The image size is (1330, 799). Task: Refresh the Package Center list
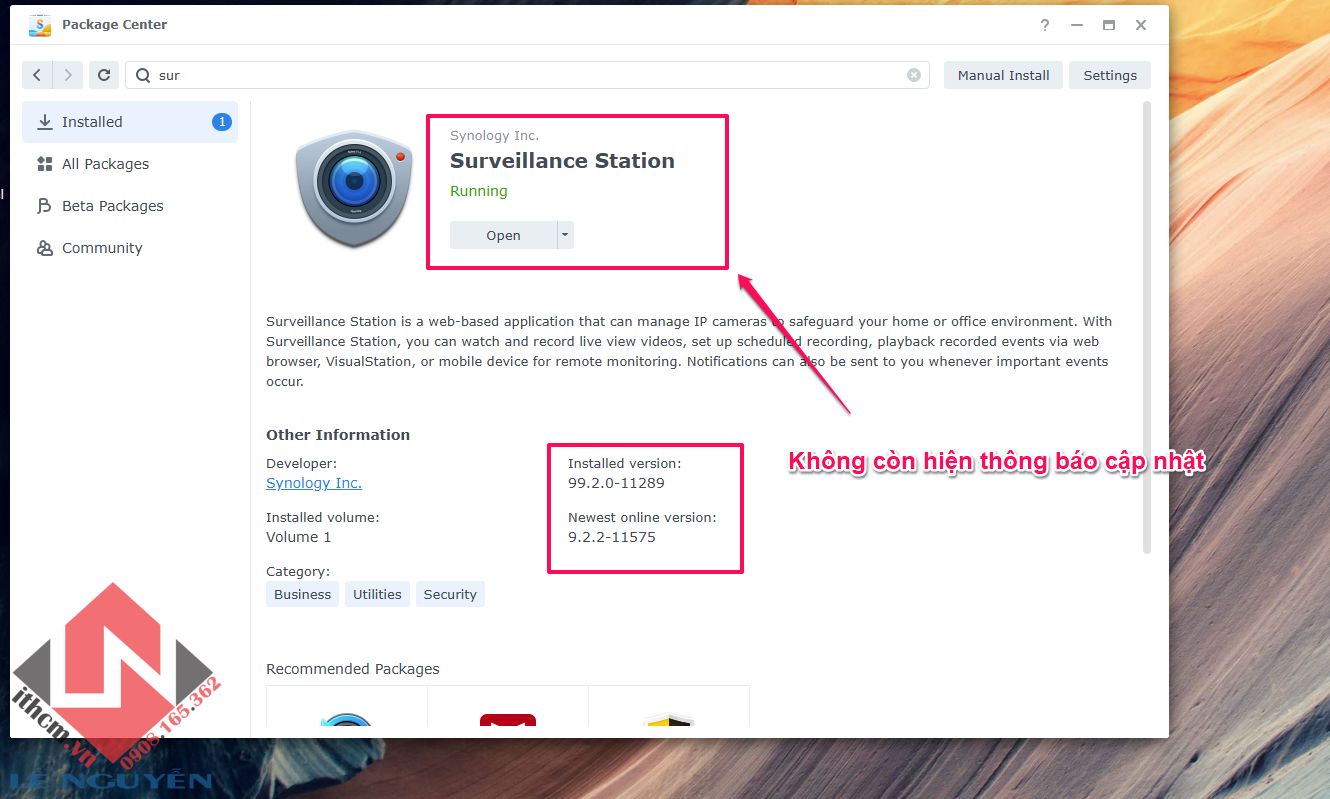pyautogui.click(x=104, y=75)
